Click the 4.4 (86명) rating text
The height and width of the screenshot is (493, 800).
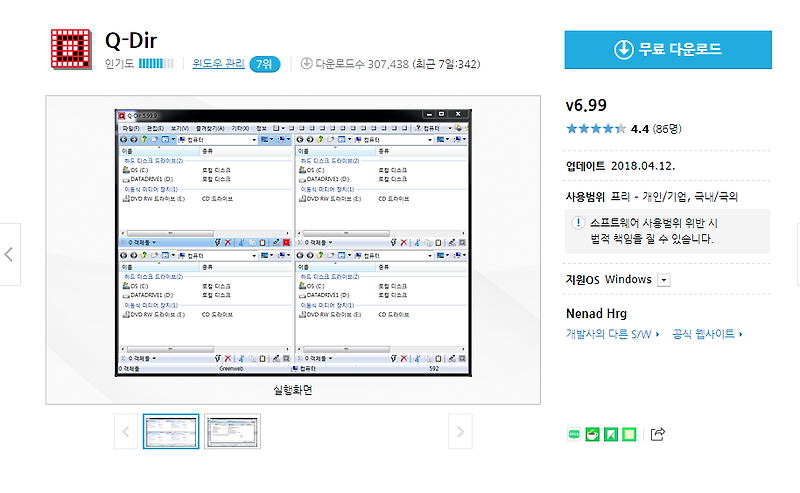(x=656, y=129)
